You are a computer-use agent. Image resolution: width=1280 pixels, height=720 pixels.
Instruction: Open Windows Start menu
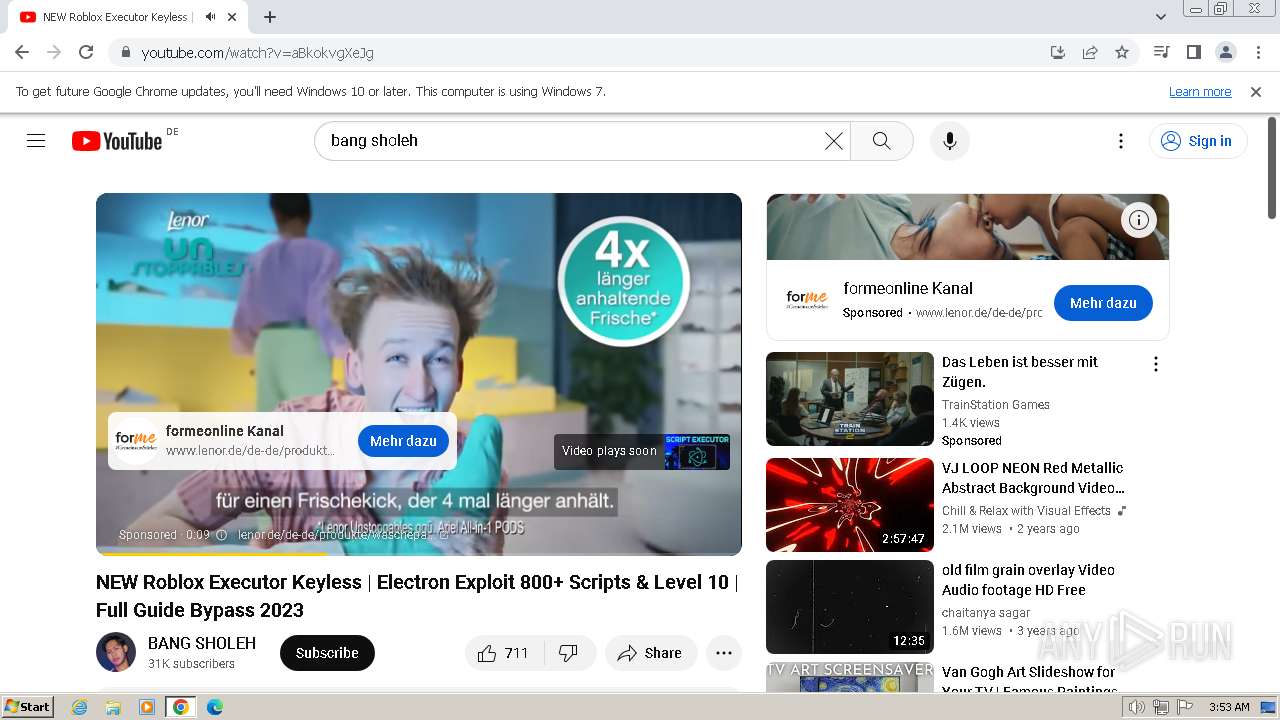[x=28, y=706]
